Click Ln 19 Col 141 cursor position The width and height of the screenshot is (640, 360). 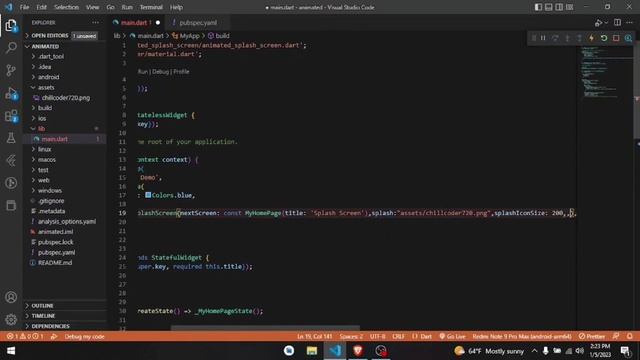click(314, 336)
